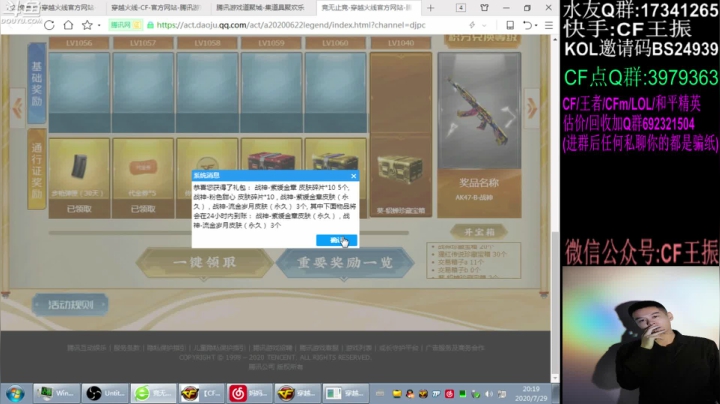Open the Win... taskbar item
720x404 pixels.
pyautogui.click(x=56, y=393)
